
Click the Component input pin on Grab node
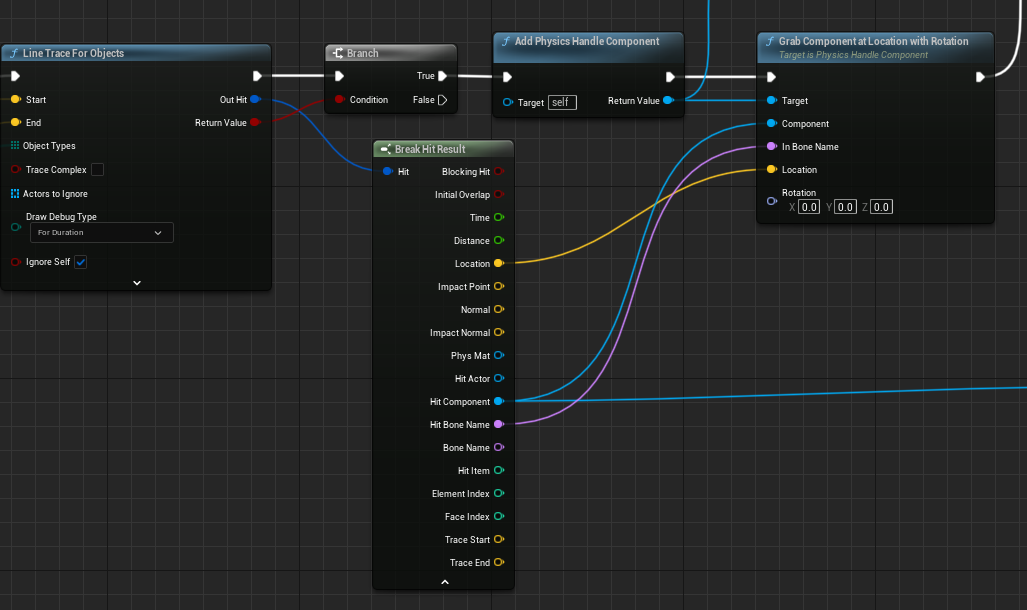(x=772, y=123)
